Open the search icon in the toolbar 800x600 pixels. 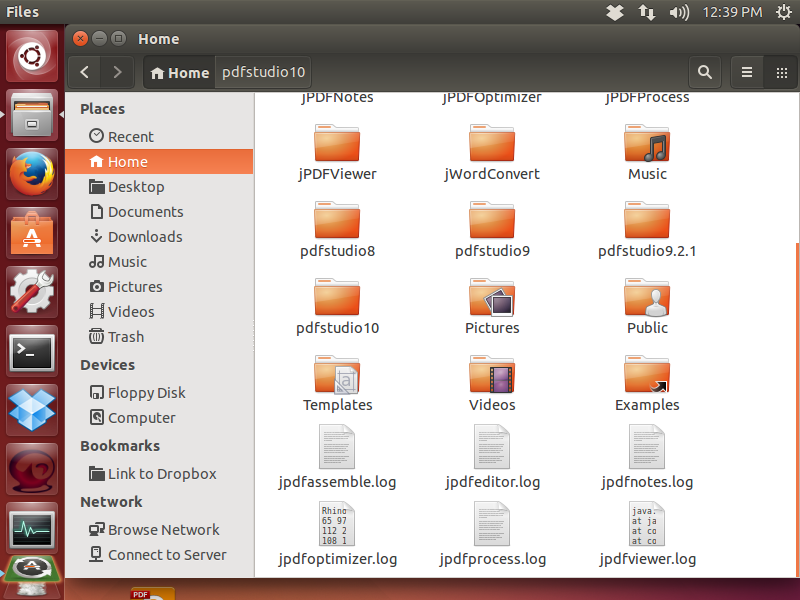(x=705, y=72)
